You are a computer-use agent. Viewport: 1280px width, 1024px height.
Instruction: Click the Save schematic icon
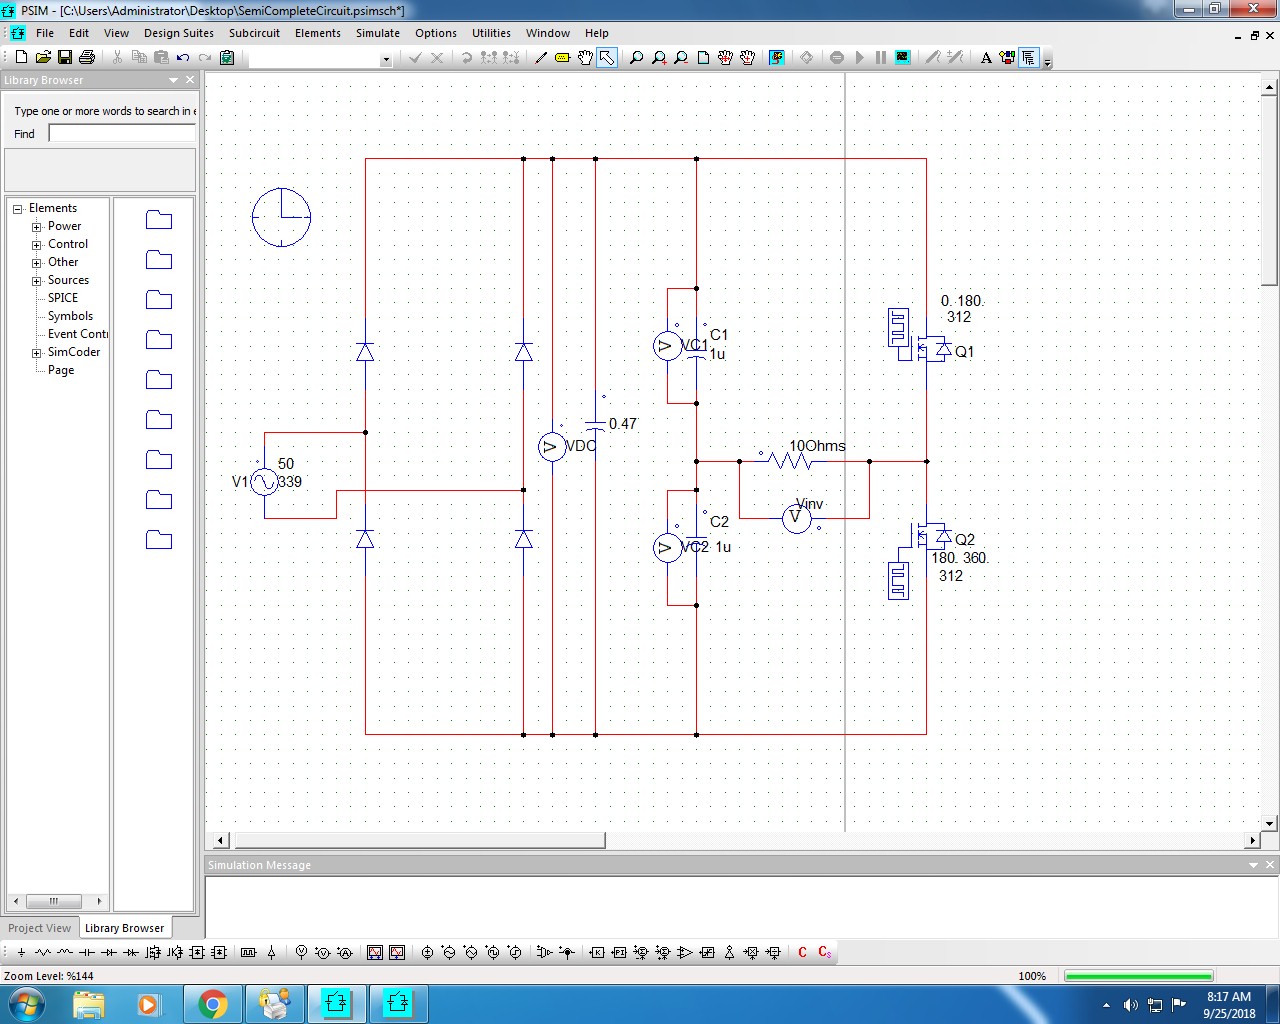65,57
